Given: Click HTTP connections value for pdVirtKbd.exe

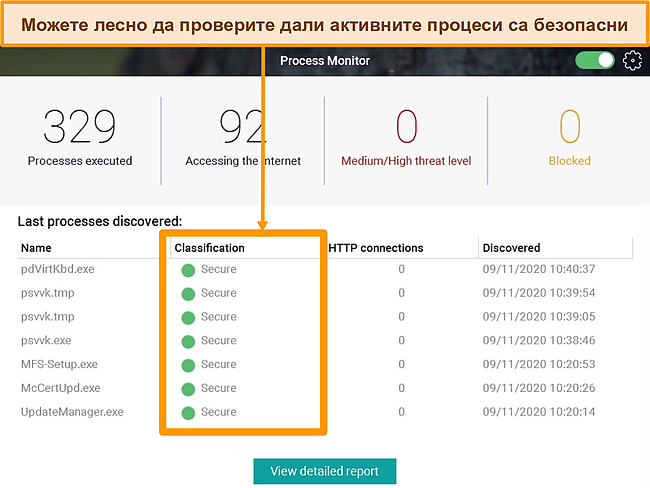Looking at the screenshot, I should point(401,269).
